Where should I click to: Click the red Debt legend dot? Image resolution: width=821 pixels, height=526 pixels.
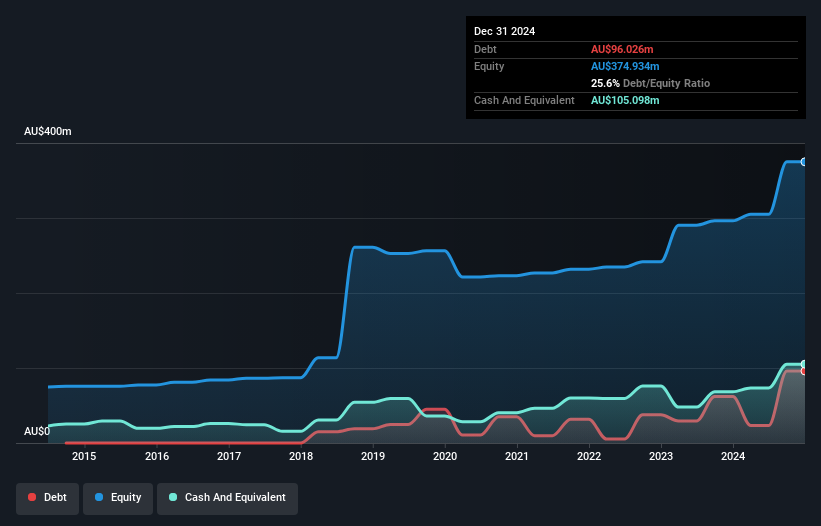pyautogui.click(x=32, y=497)
